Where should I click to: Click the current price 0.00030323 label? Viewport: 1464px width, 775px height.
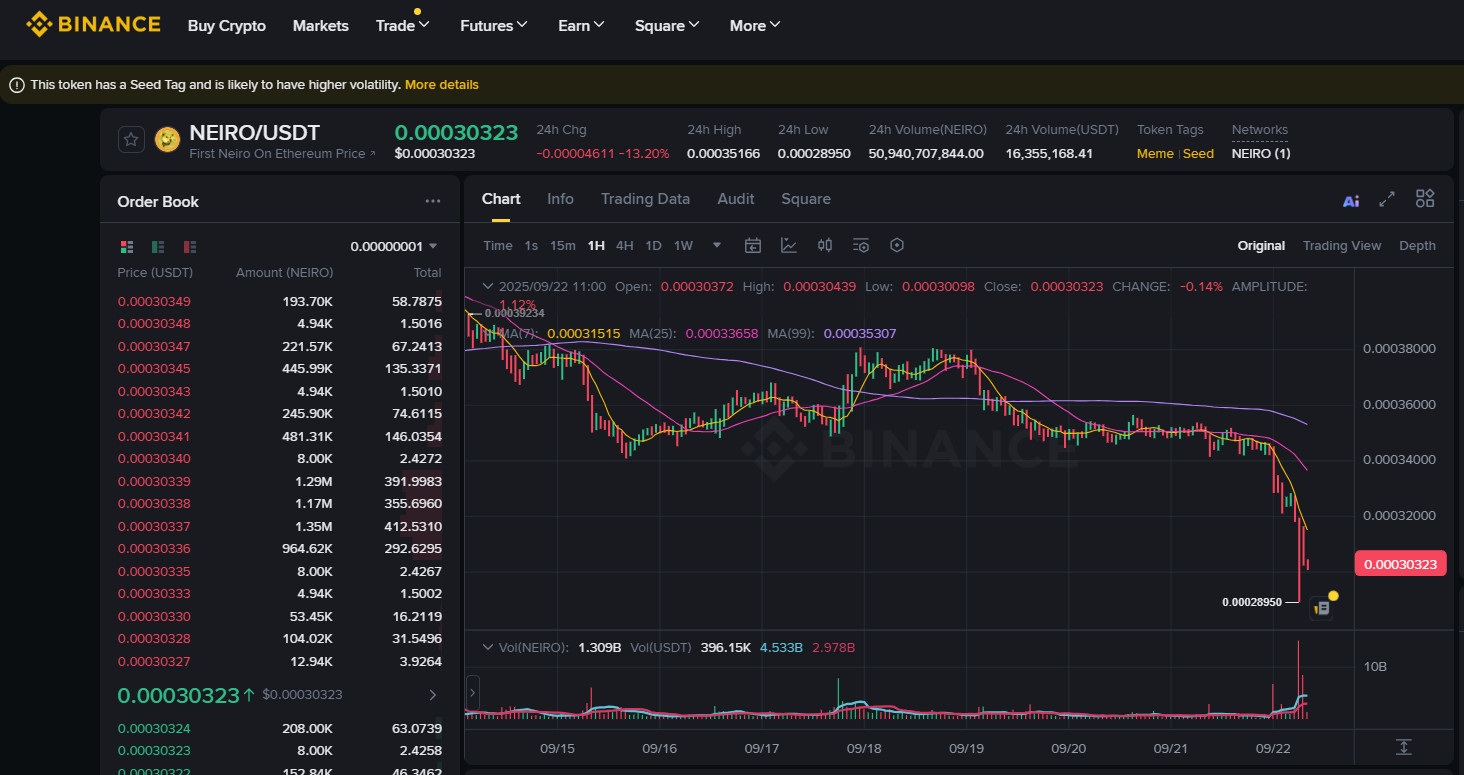[1400, 563]
